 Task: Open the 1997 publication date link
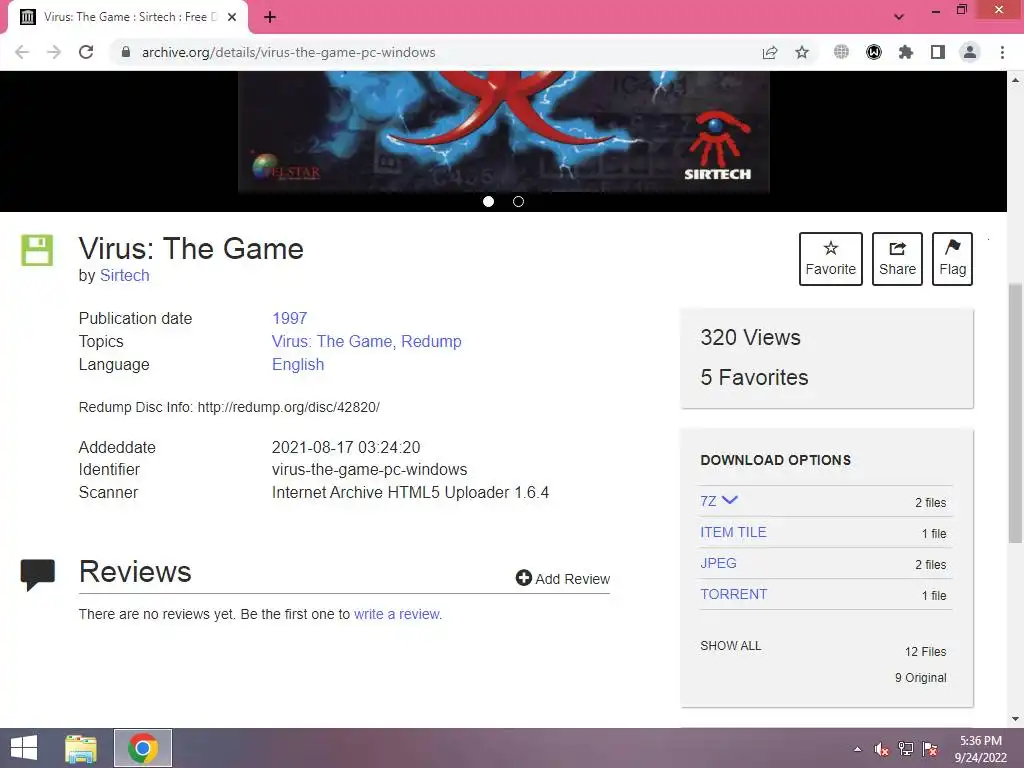[289, 318]
